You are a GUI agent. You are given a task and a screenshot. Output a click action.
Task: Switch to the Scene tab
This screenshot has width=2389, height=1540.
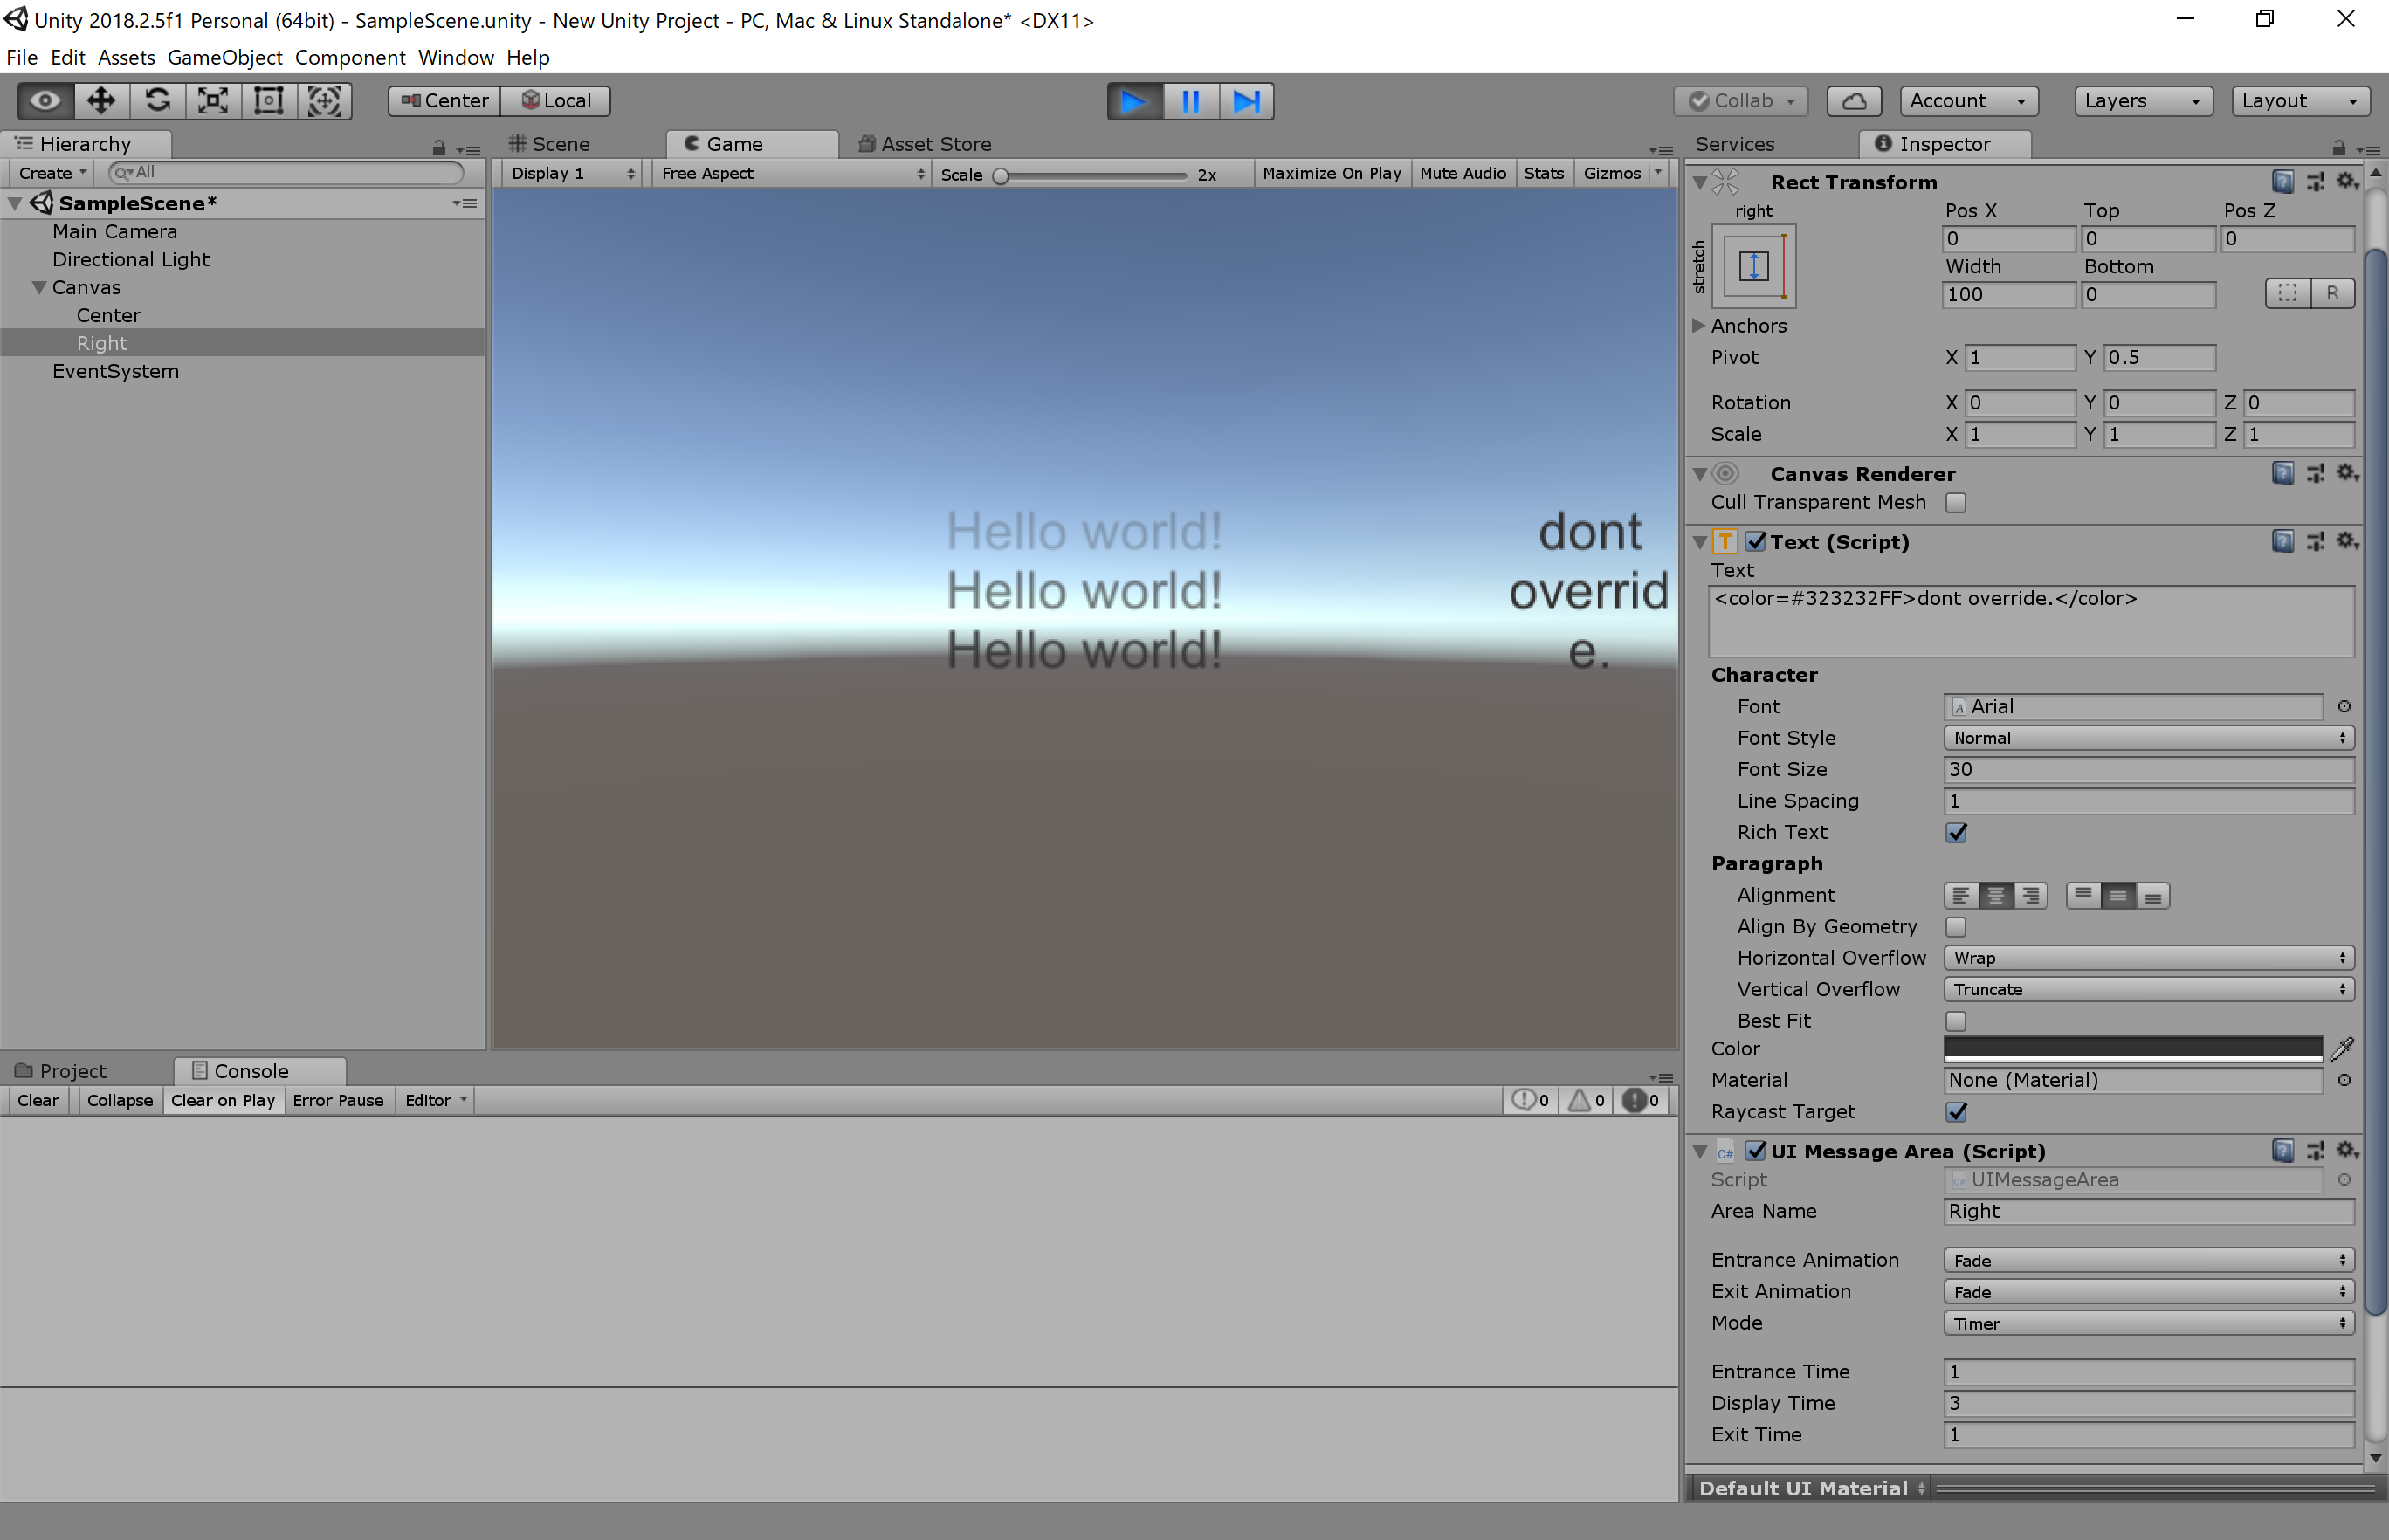pyautogui.click(x=550, y=144)
